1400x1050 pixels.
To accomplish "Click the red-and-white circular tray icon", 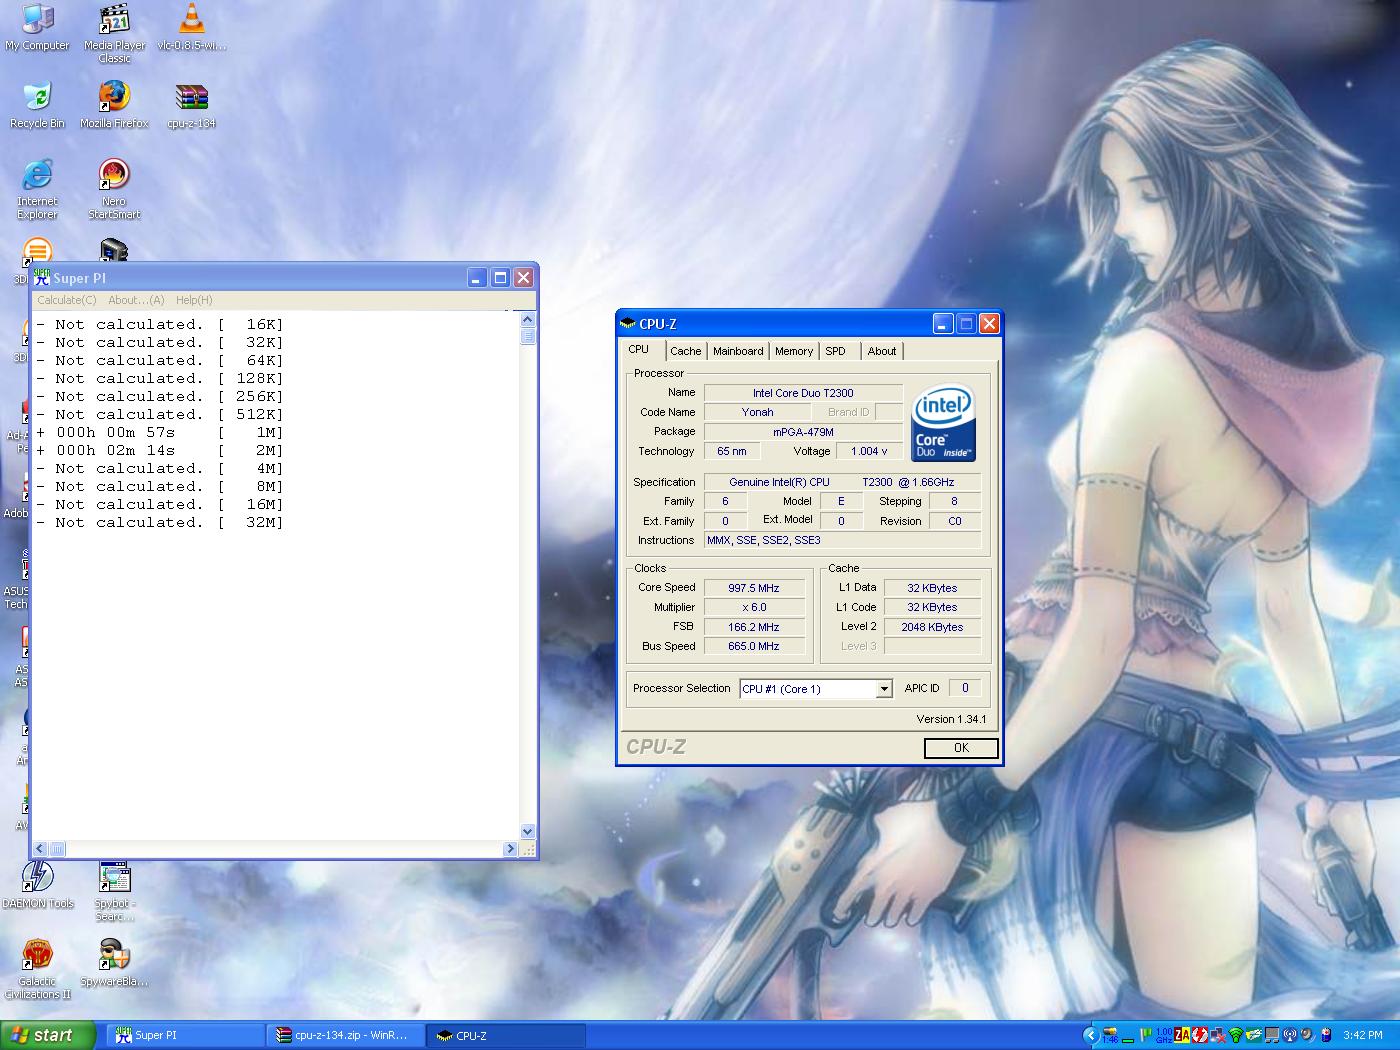I will (x=1199, y=1035).
